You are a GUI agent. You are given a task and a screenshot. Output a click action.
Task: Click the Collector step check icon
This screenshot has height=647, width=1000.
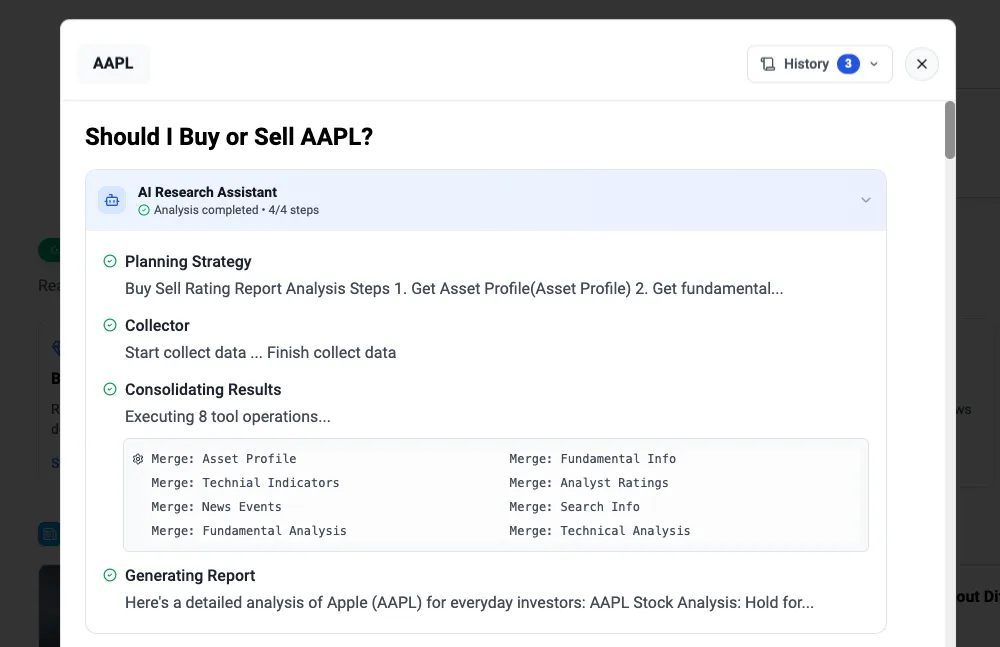(x=110, y=326)
